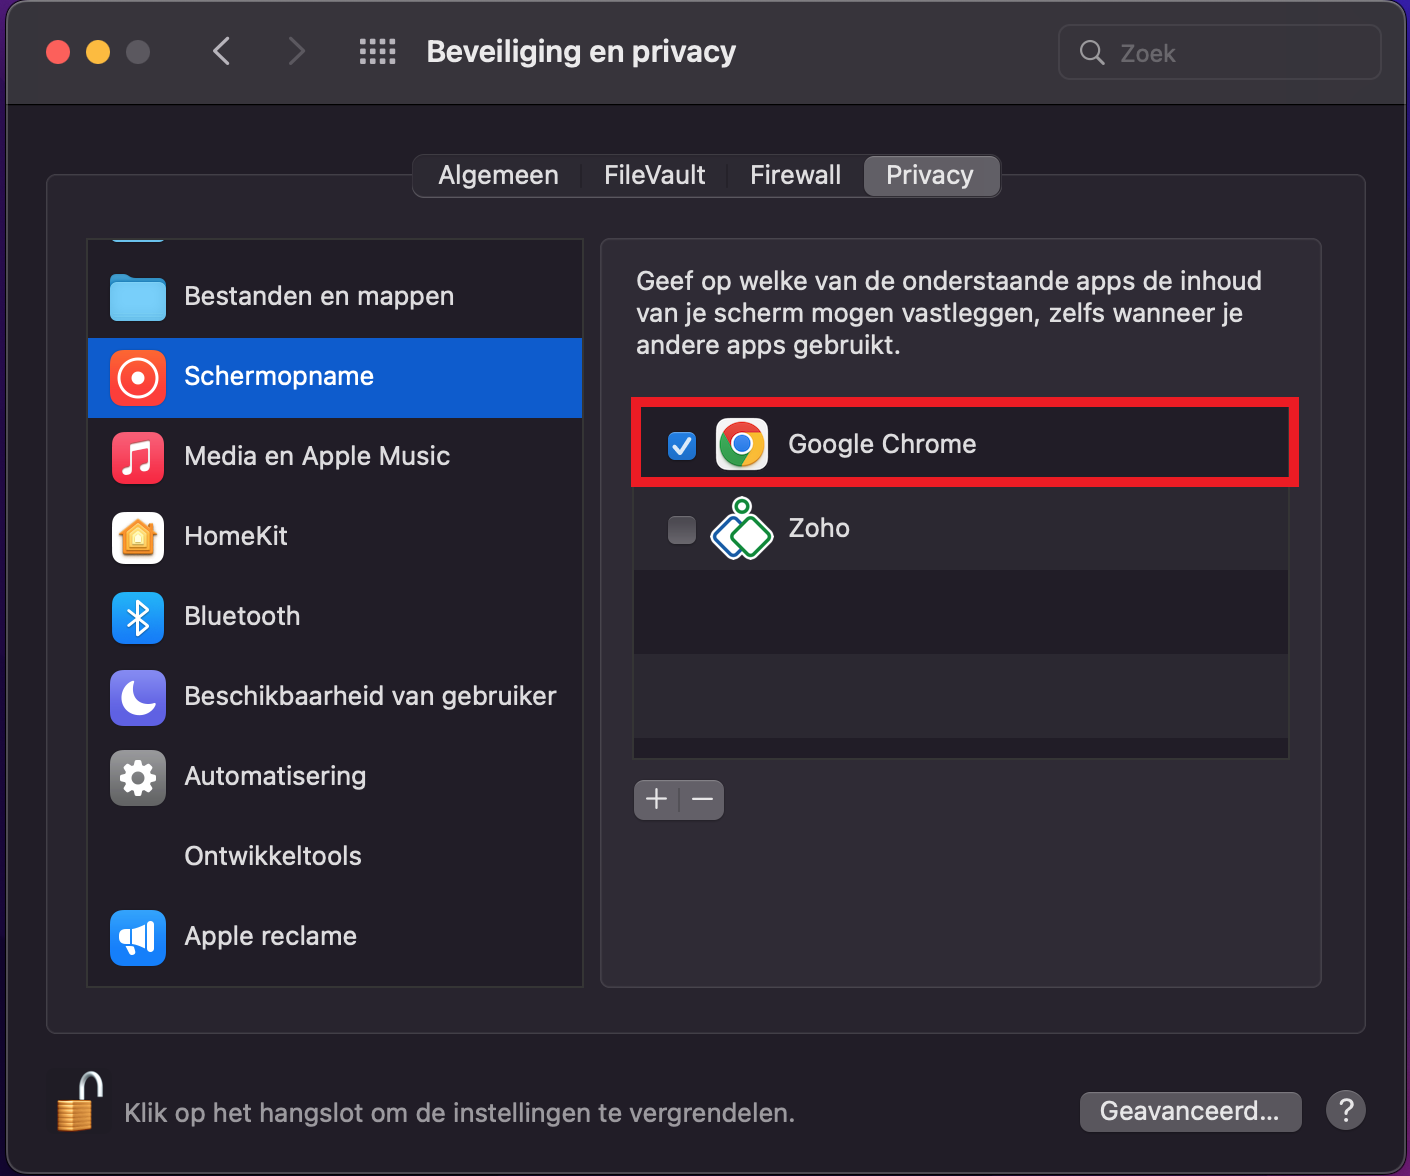Screen dimensions: 1410x1176
Task: Open the Firewall tab
Action: [x=796, y=176]
